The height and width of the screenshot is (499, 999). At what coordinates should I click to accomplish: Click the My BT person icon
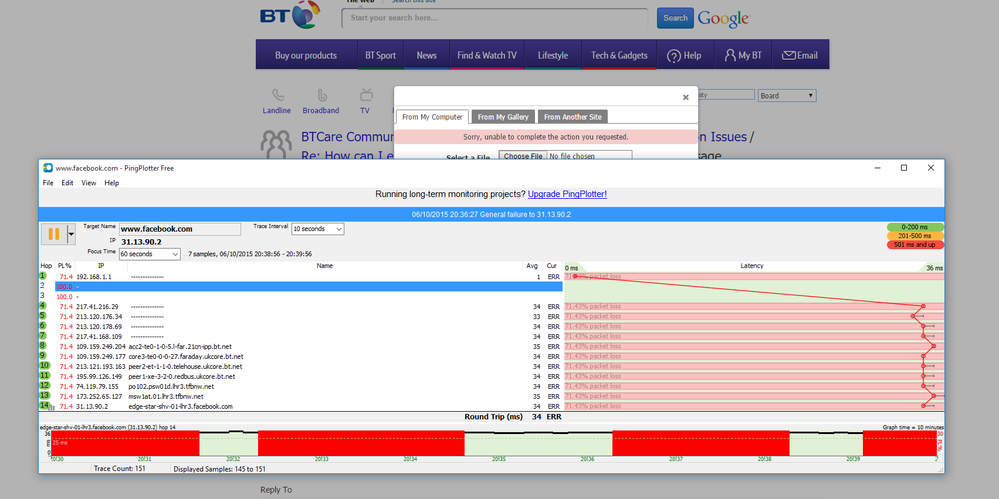coord(729,55)
